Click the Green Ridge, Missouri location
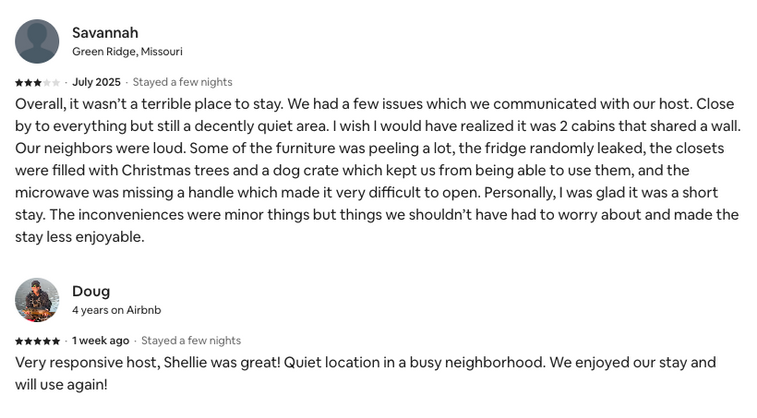Screen dimensions: 757x418 click(127, 51)
